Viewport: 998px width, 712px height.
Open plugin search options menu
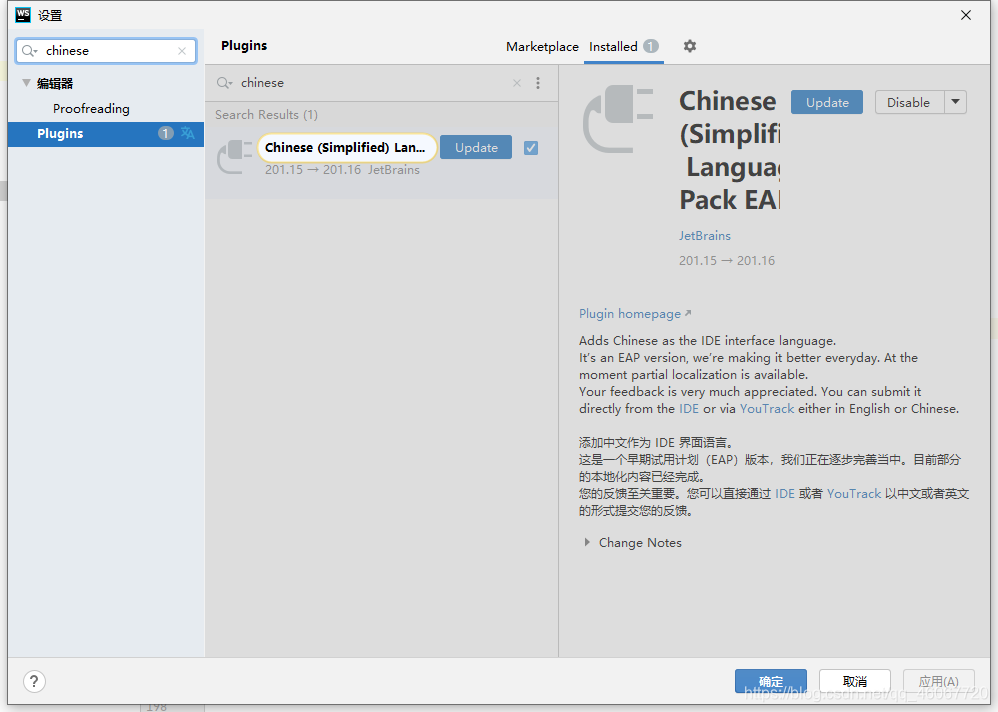[538, 83]
